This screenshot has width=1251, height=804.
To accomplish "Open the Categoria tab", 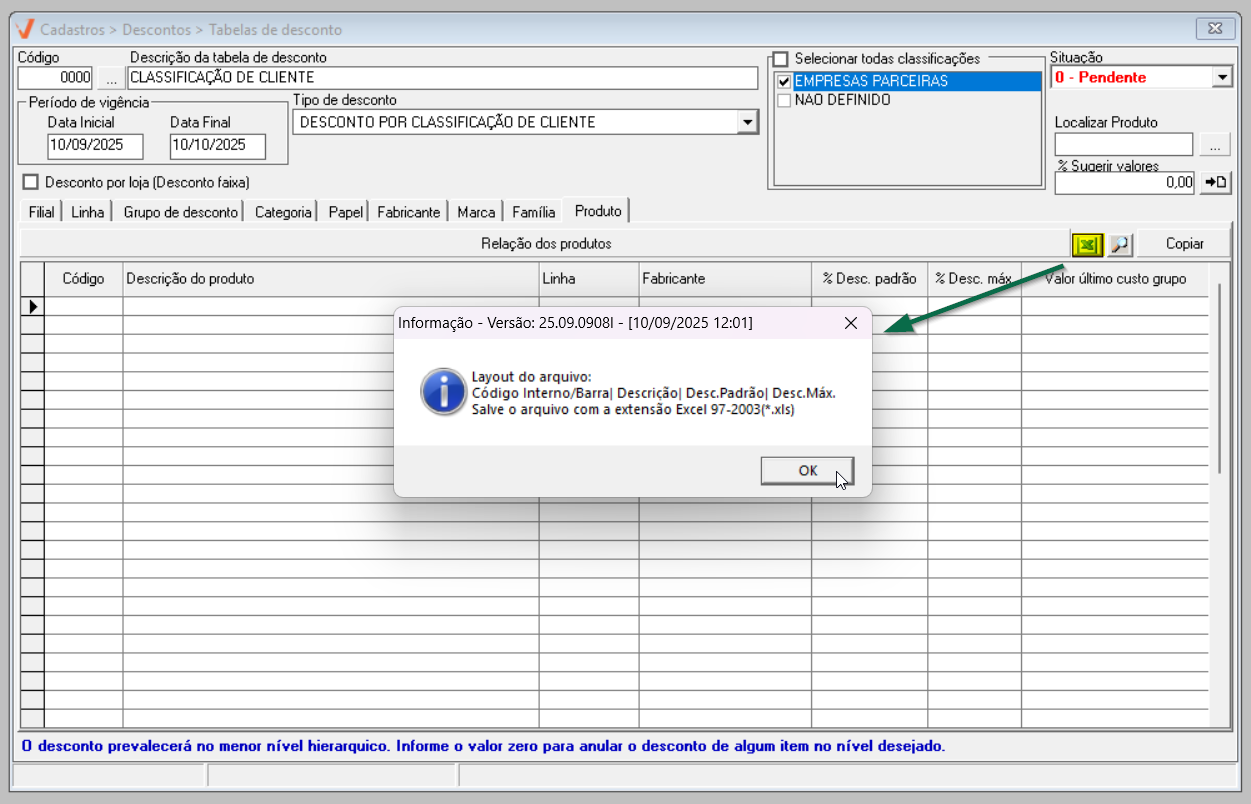I will click(283, 212).
